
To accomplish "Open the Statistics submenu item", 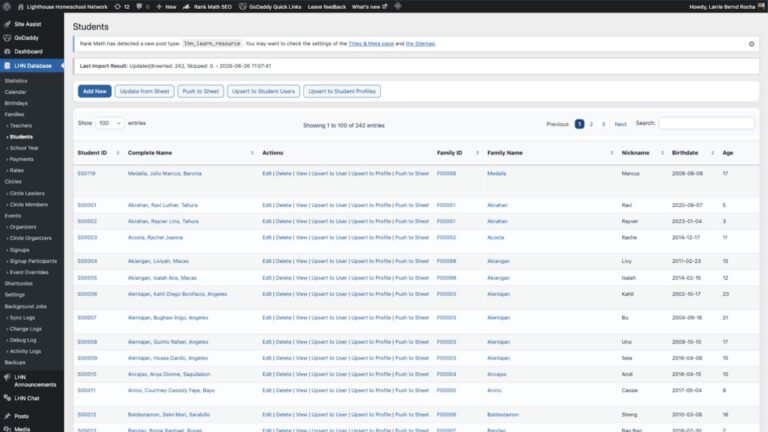I will pyautogui.click(x=16, y=81).
